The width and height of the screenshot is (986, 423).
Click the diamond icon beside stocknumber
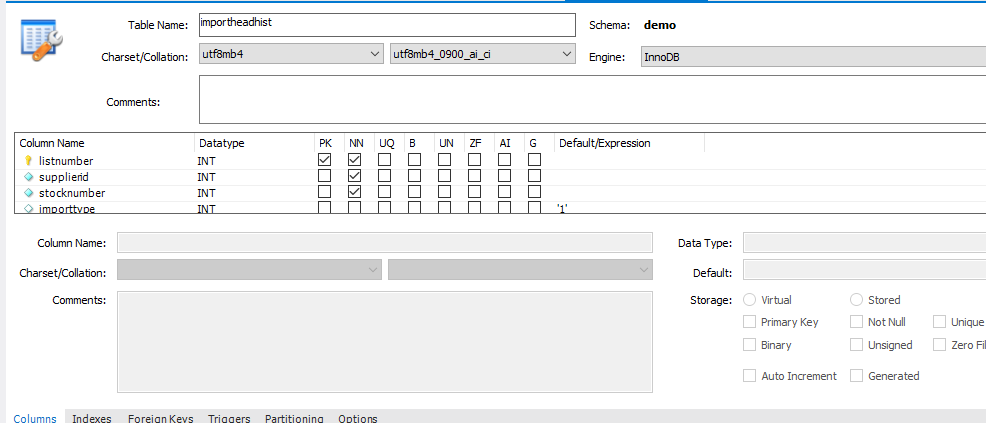coord(28,192)
